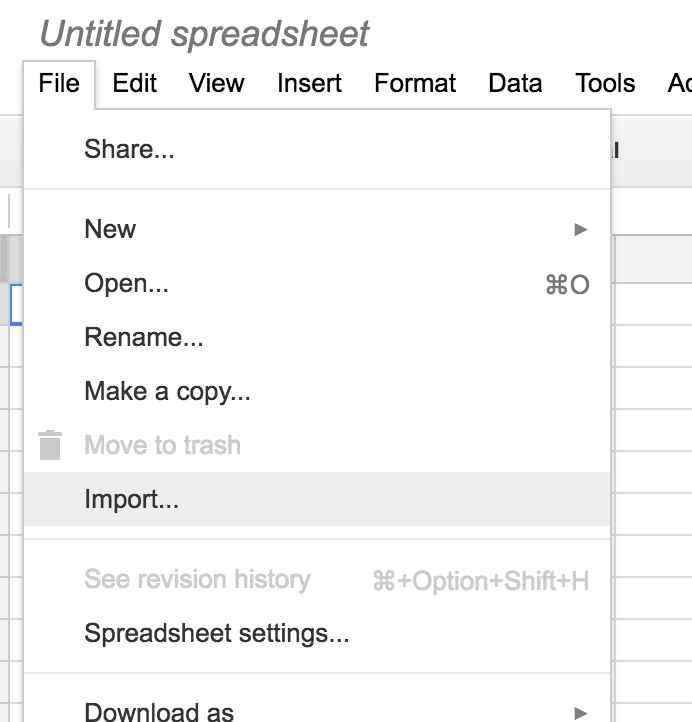Close the open File menu
The image size is (692, 722).
(x=59, y=83)
